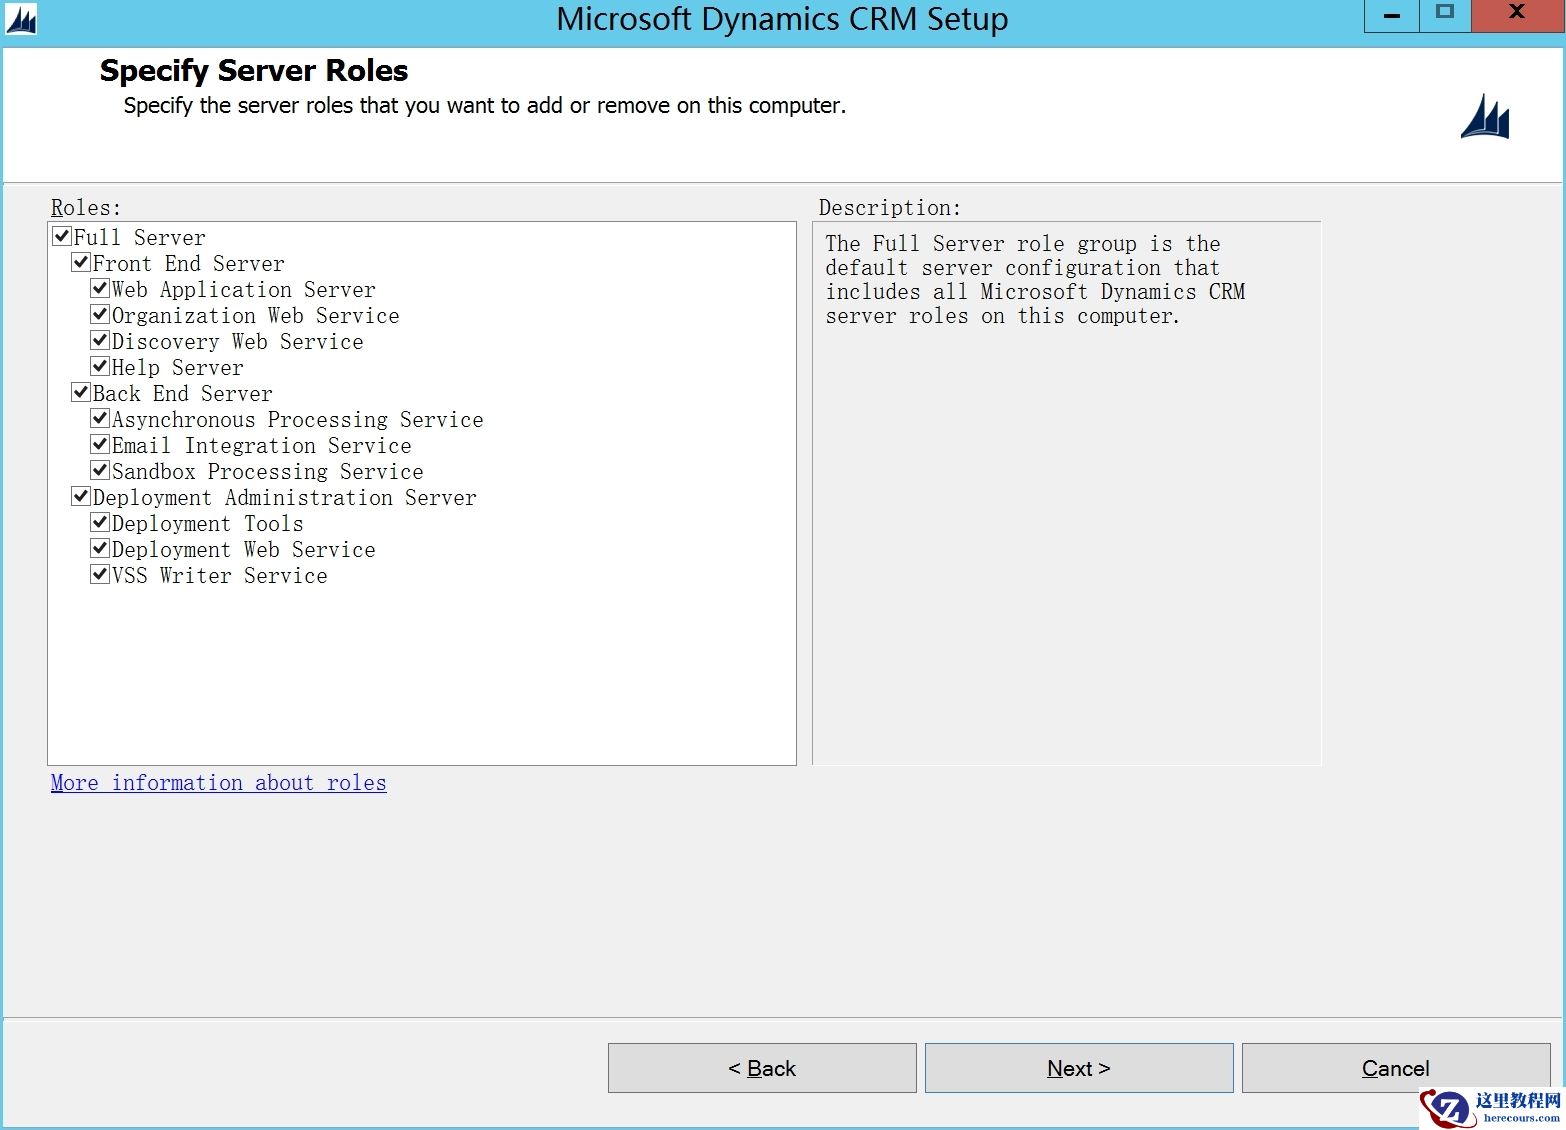1566x1130 pixels.
Task: Uncheck Deployment Administration Server role
Action: coord(81,497)
